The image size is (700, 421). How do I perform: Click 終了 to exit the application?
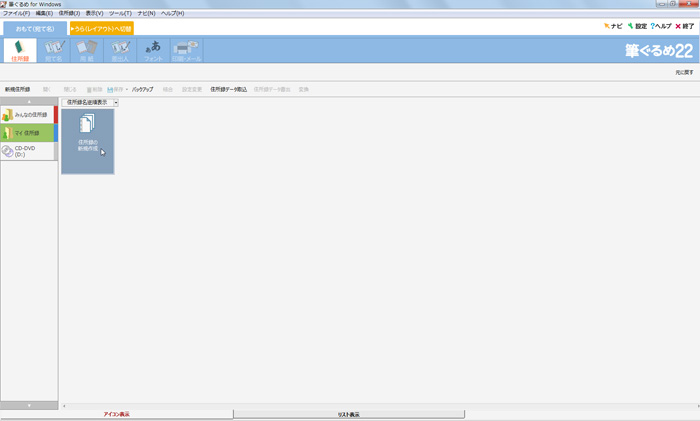(685, 26)
